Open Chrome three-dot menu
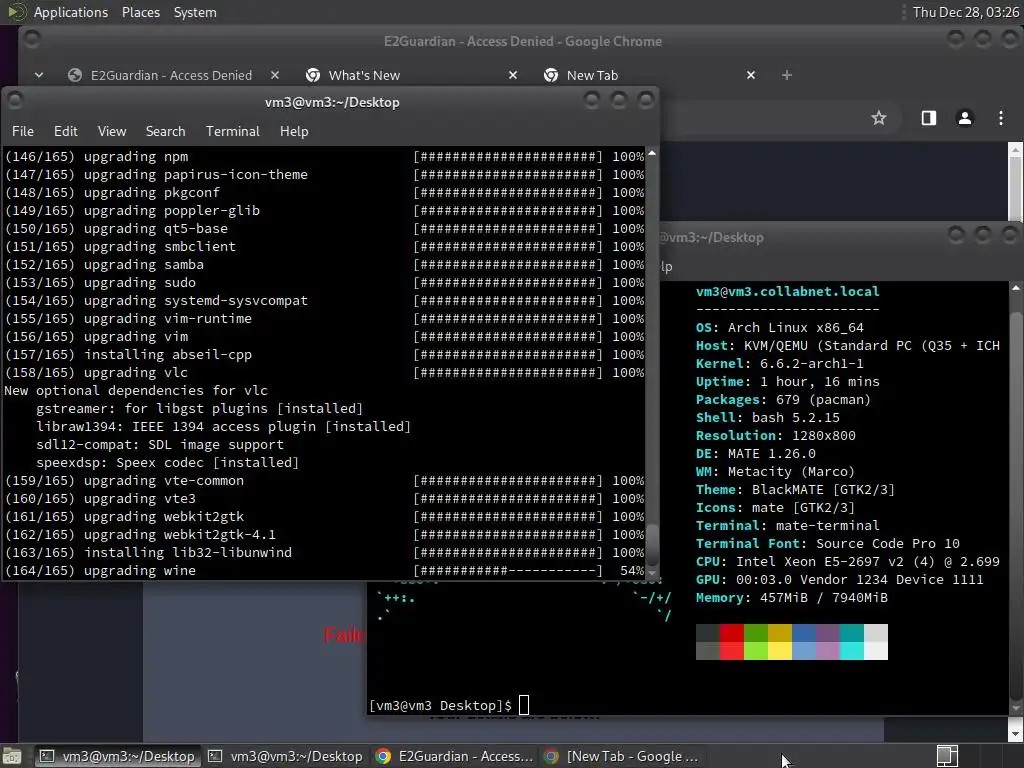This screenshot has height=768, width=1024. point(1001,118)
